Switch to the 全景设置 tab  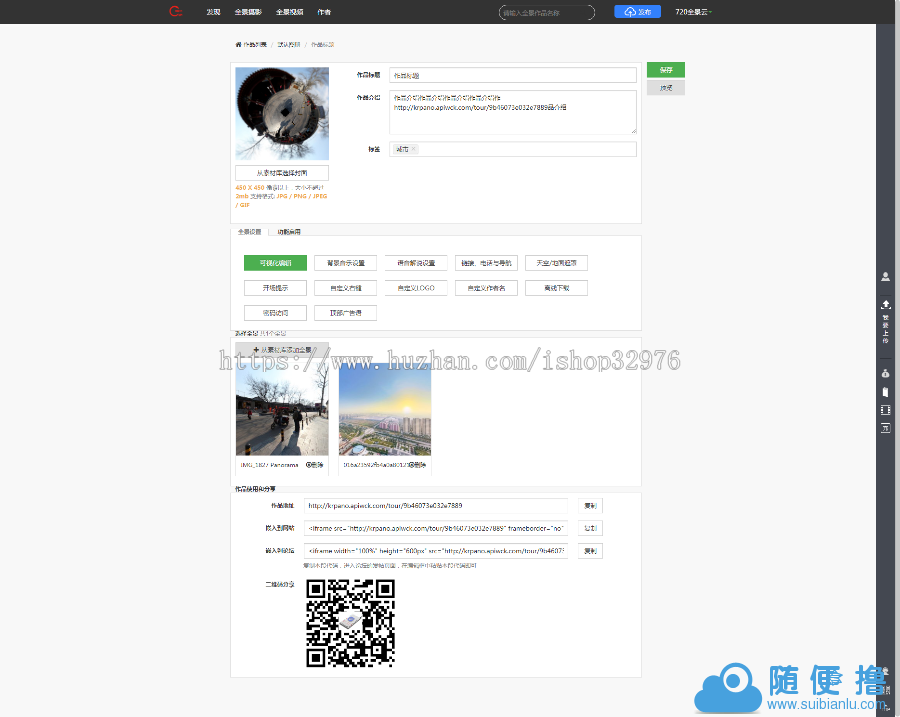click(250, 232)
